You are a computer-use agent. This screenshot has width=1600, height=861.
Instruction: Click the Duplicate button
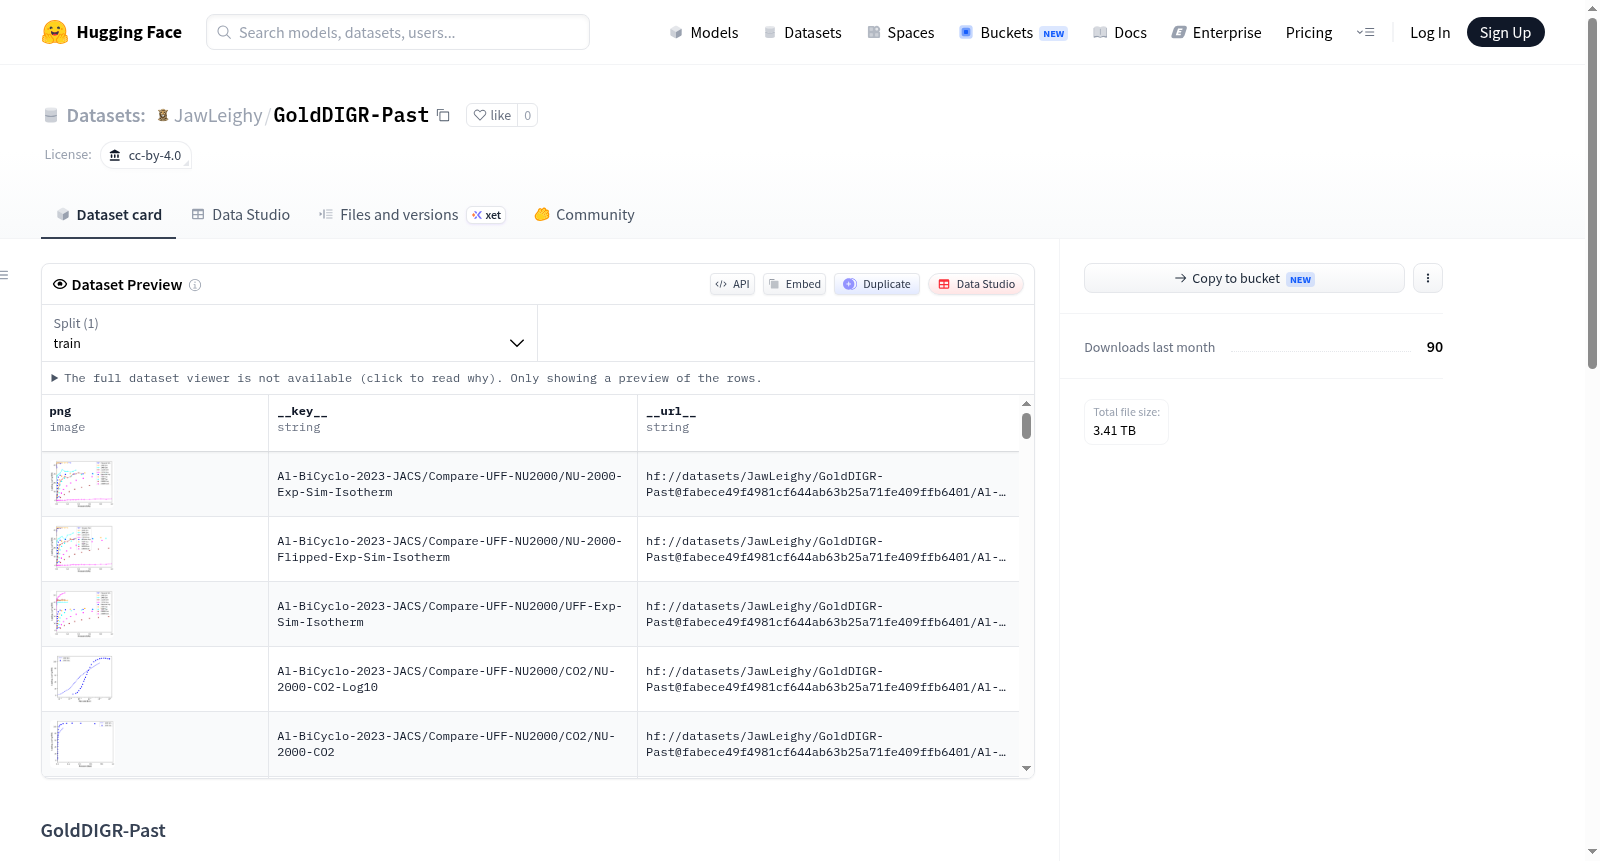coord(877,284)
